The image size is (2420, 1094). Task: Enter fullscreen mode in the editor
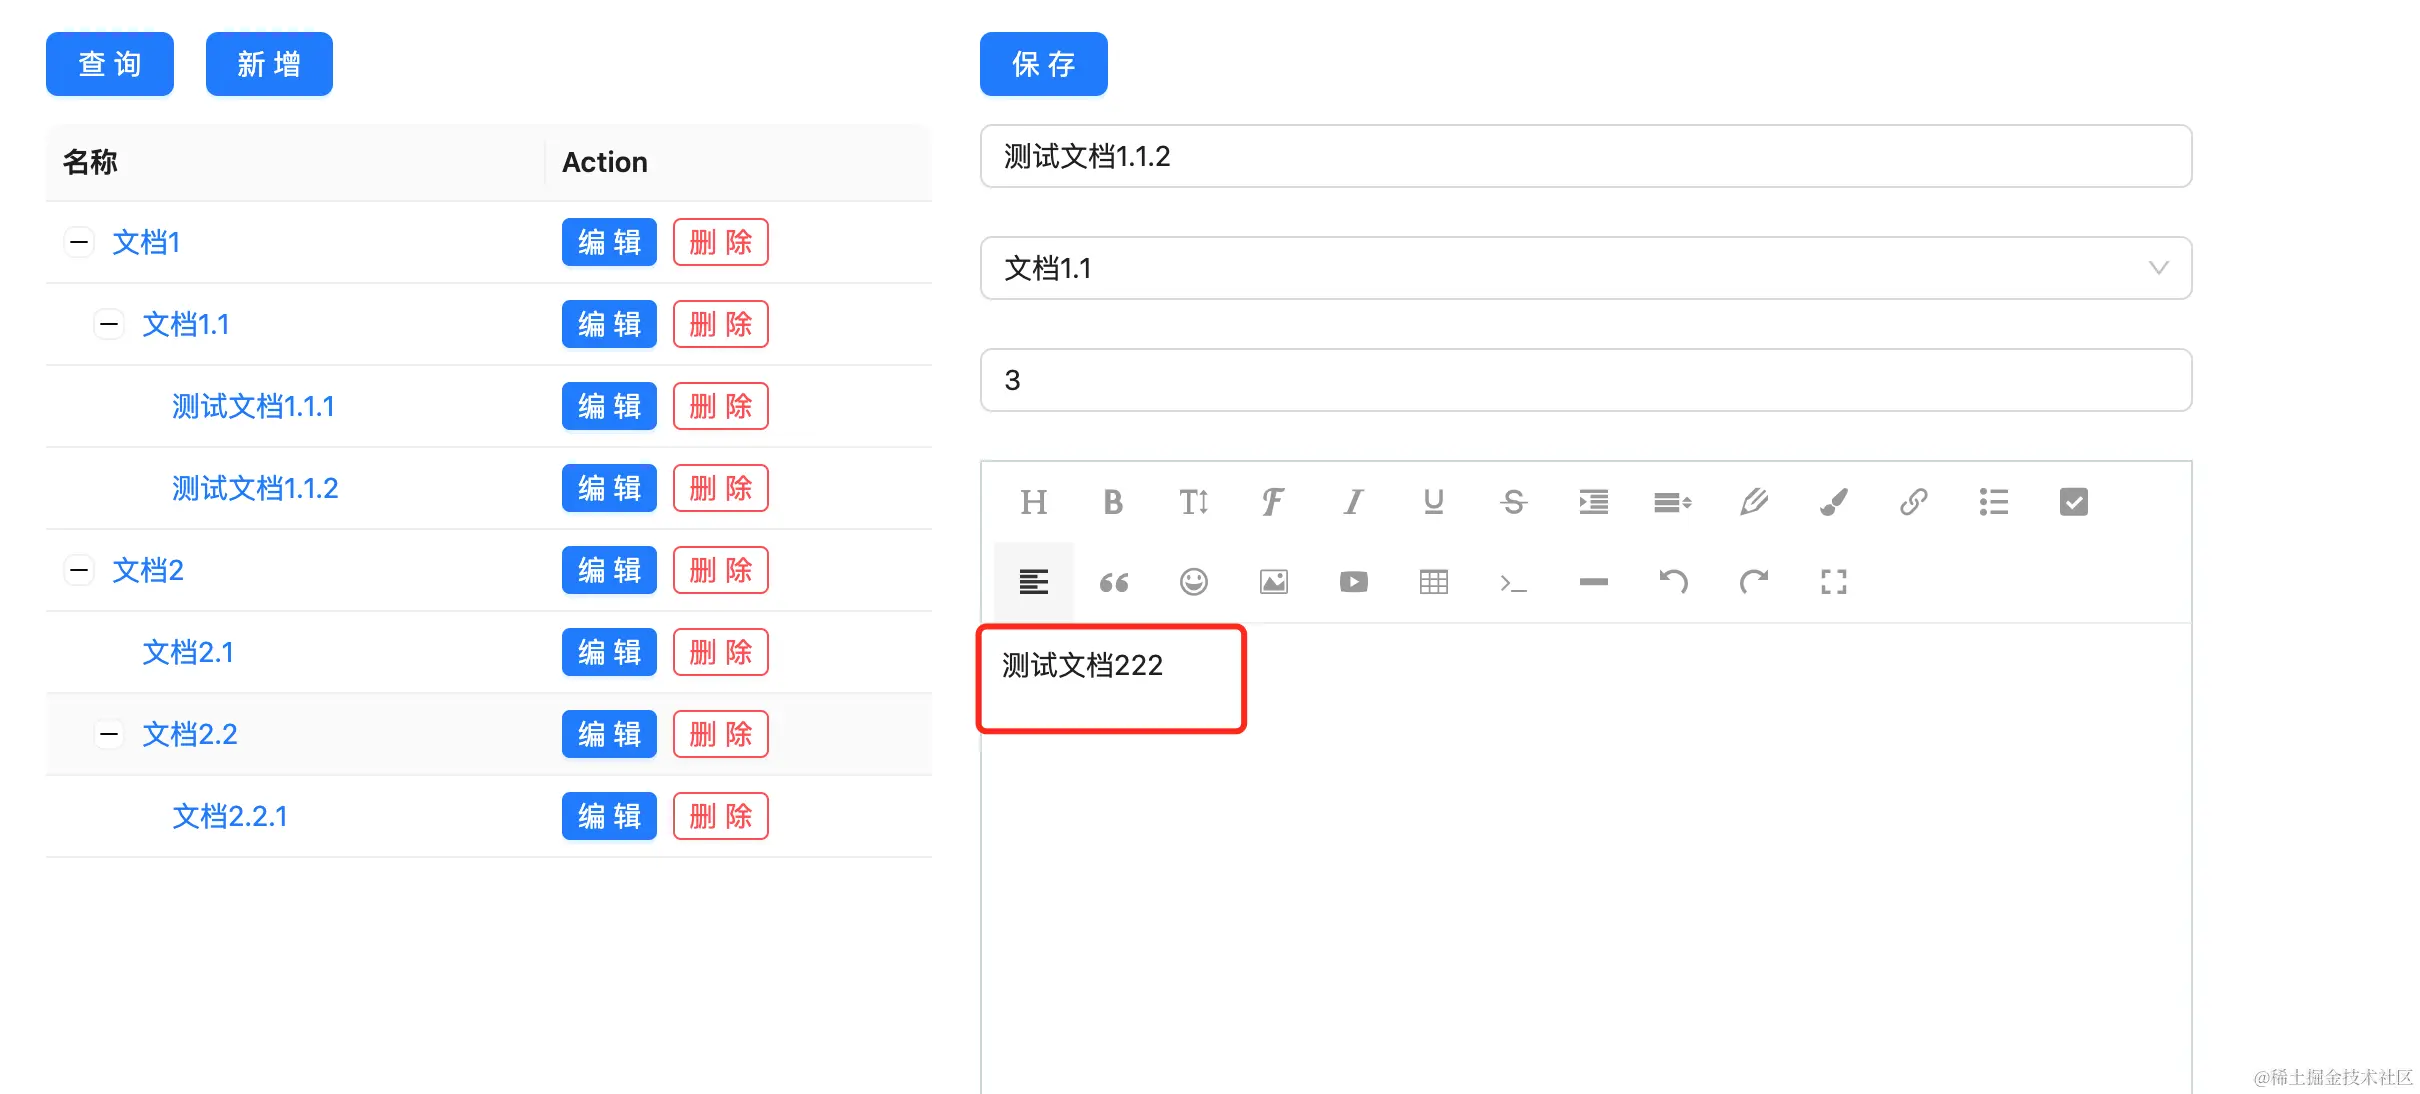coord(1833,582)
